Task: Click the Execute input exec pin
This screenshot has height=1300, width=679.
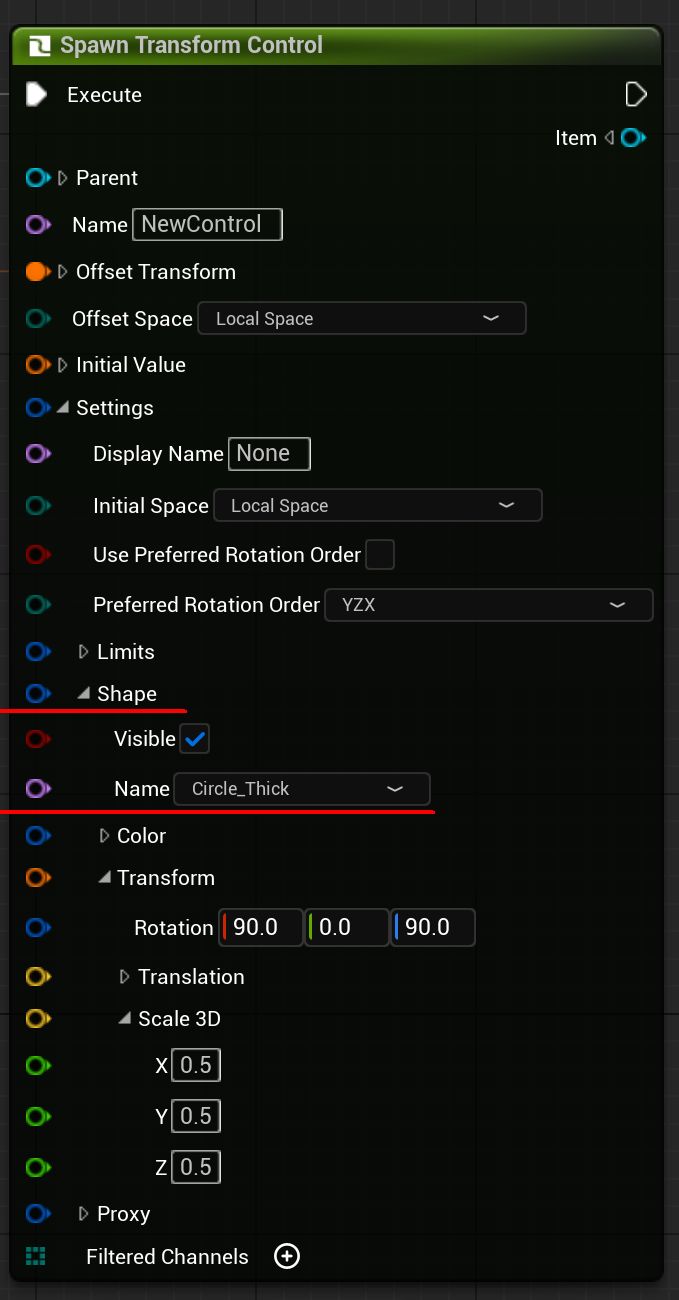Action: pos(36,95)
